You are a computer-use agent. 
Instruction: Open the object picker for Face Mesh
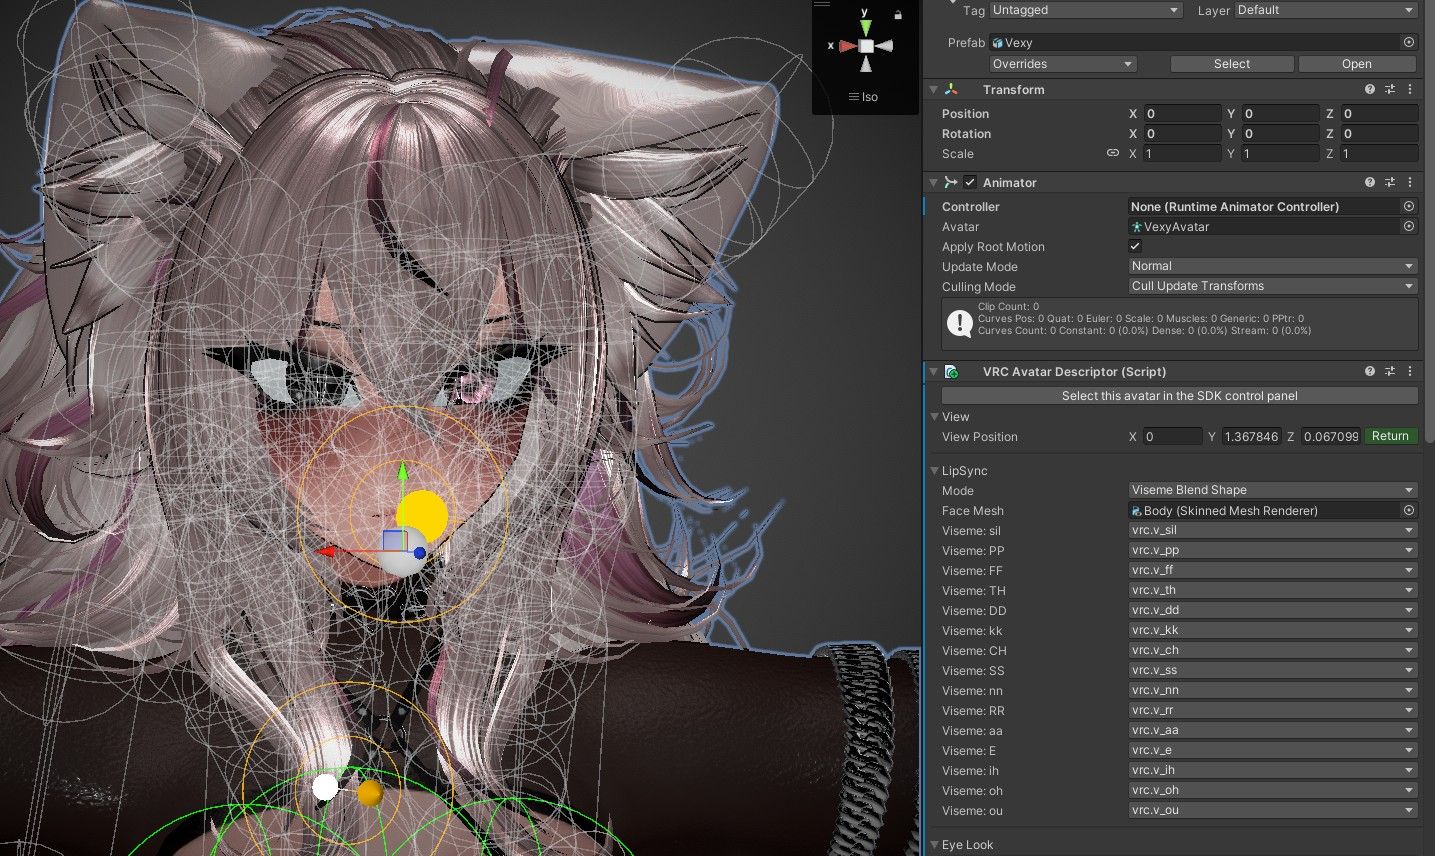point(1409,510)
